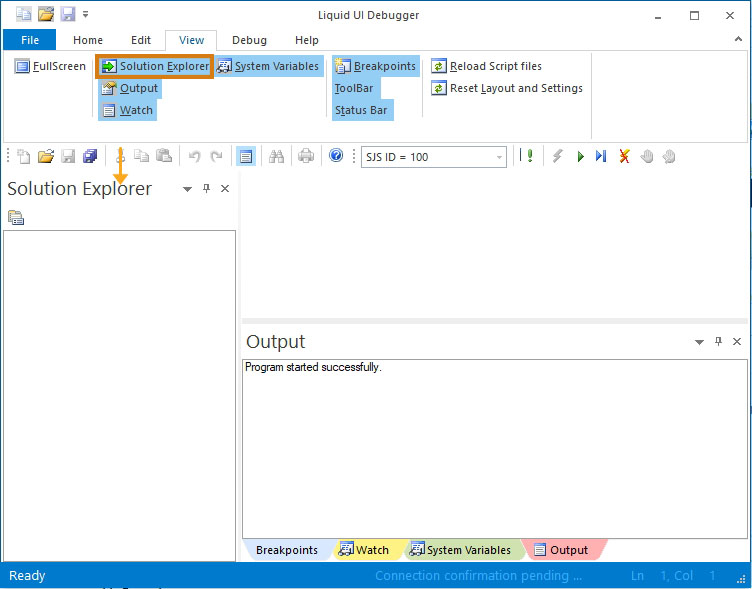Open the Quick Access Toolbar customize arrow
The width and height of the screenshot is (752, 589).
click(x=85, y=14)
